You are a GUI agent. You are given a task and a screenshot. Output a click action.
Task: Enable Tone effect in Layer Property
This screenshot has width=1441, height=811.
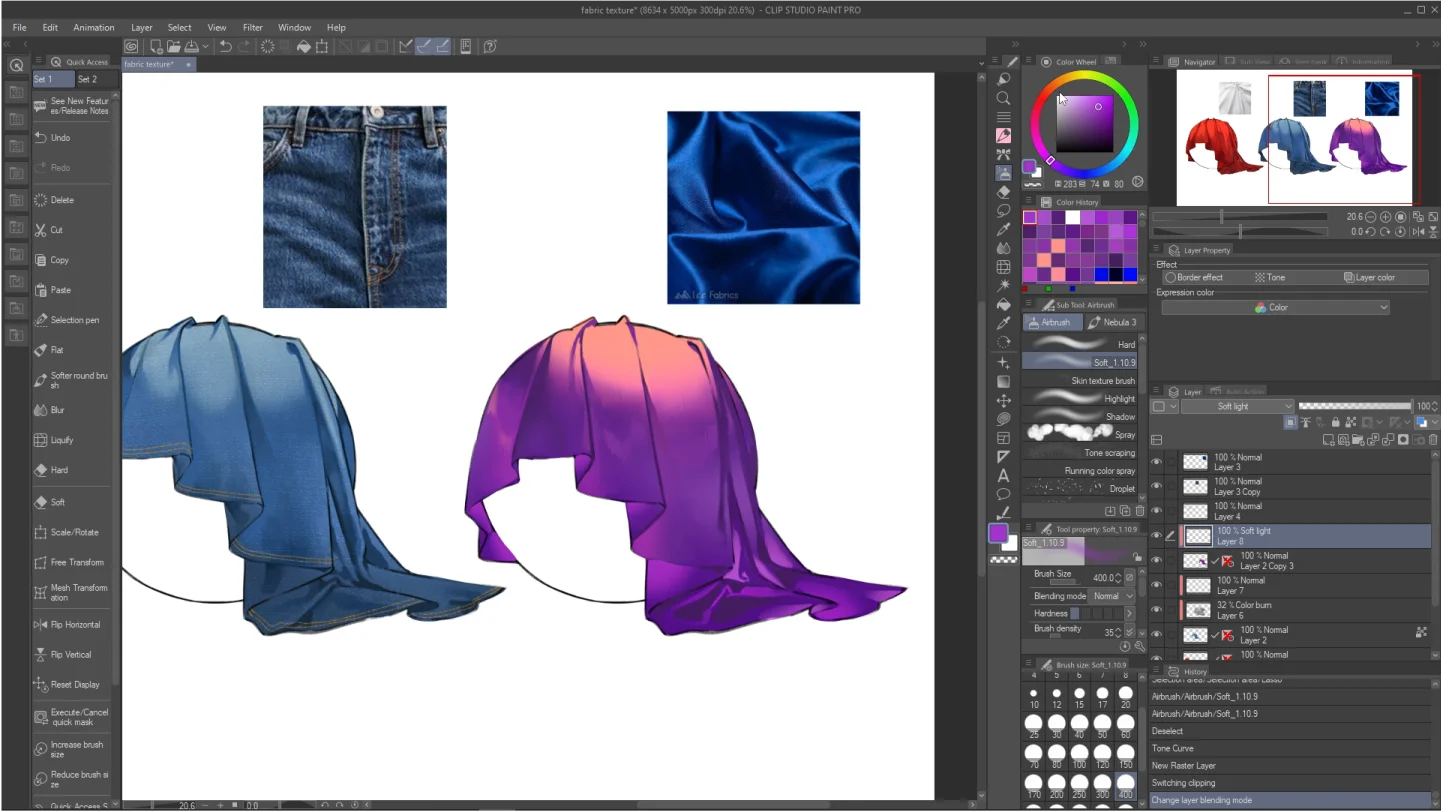[x=1270, y=277]
